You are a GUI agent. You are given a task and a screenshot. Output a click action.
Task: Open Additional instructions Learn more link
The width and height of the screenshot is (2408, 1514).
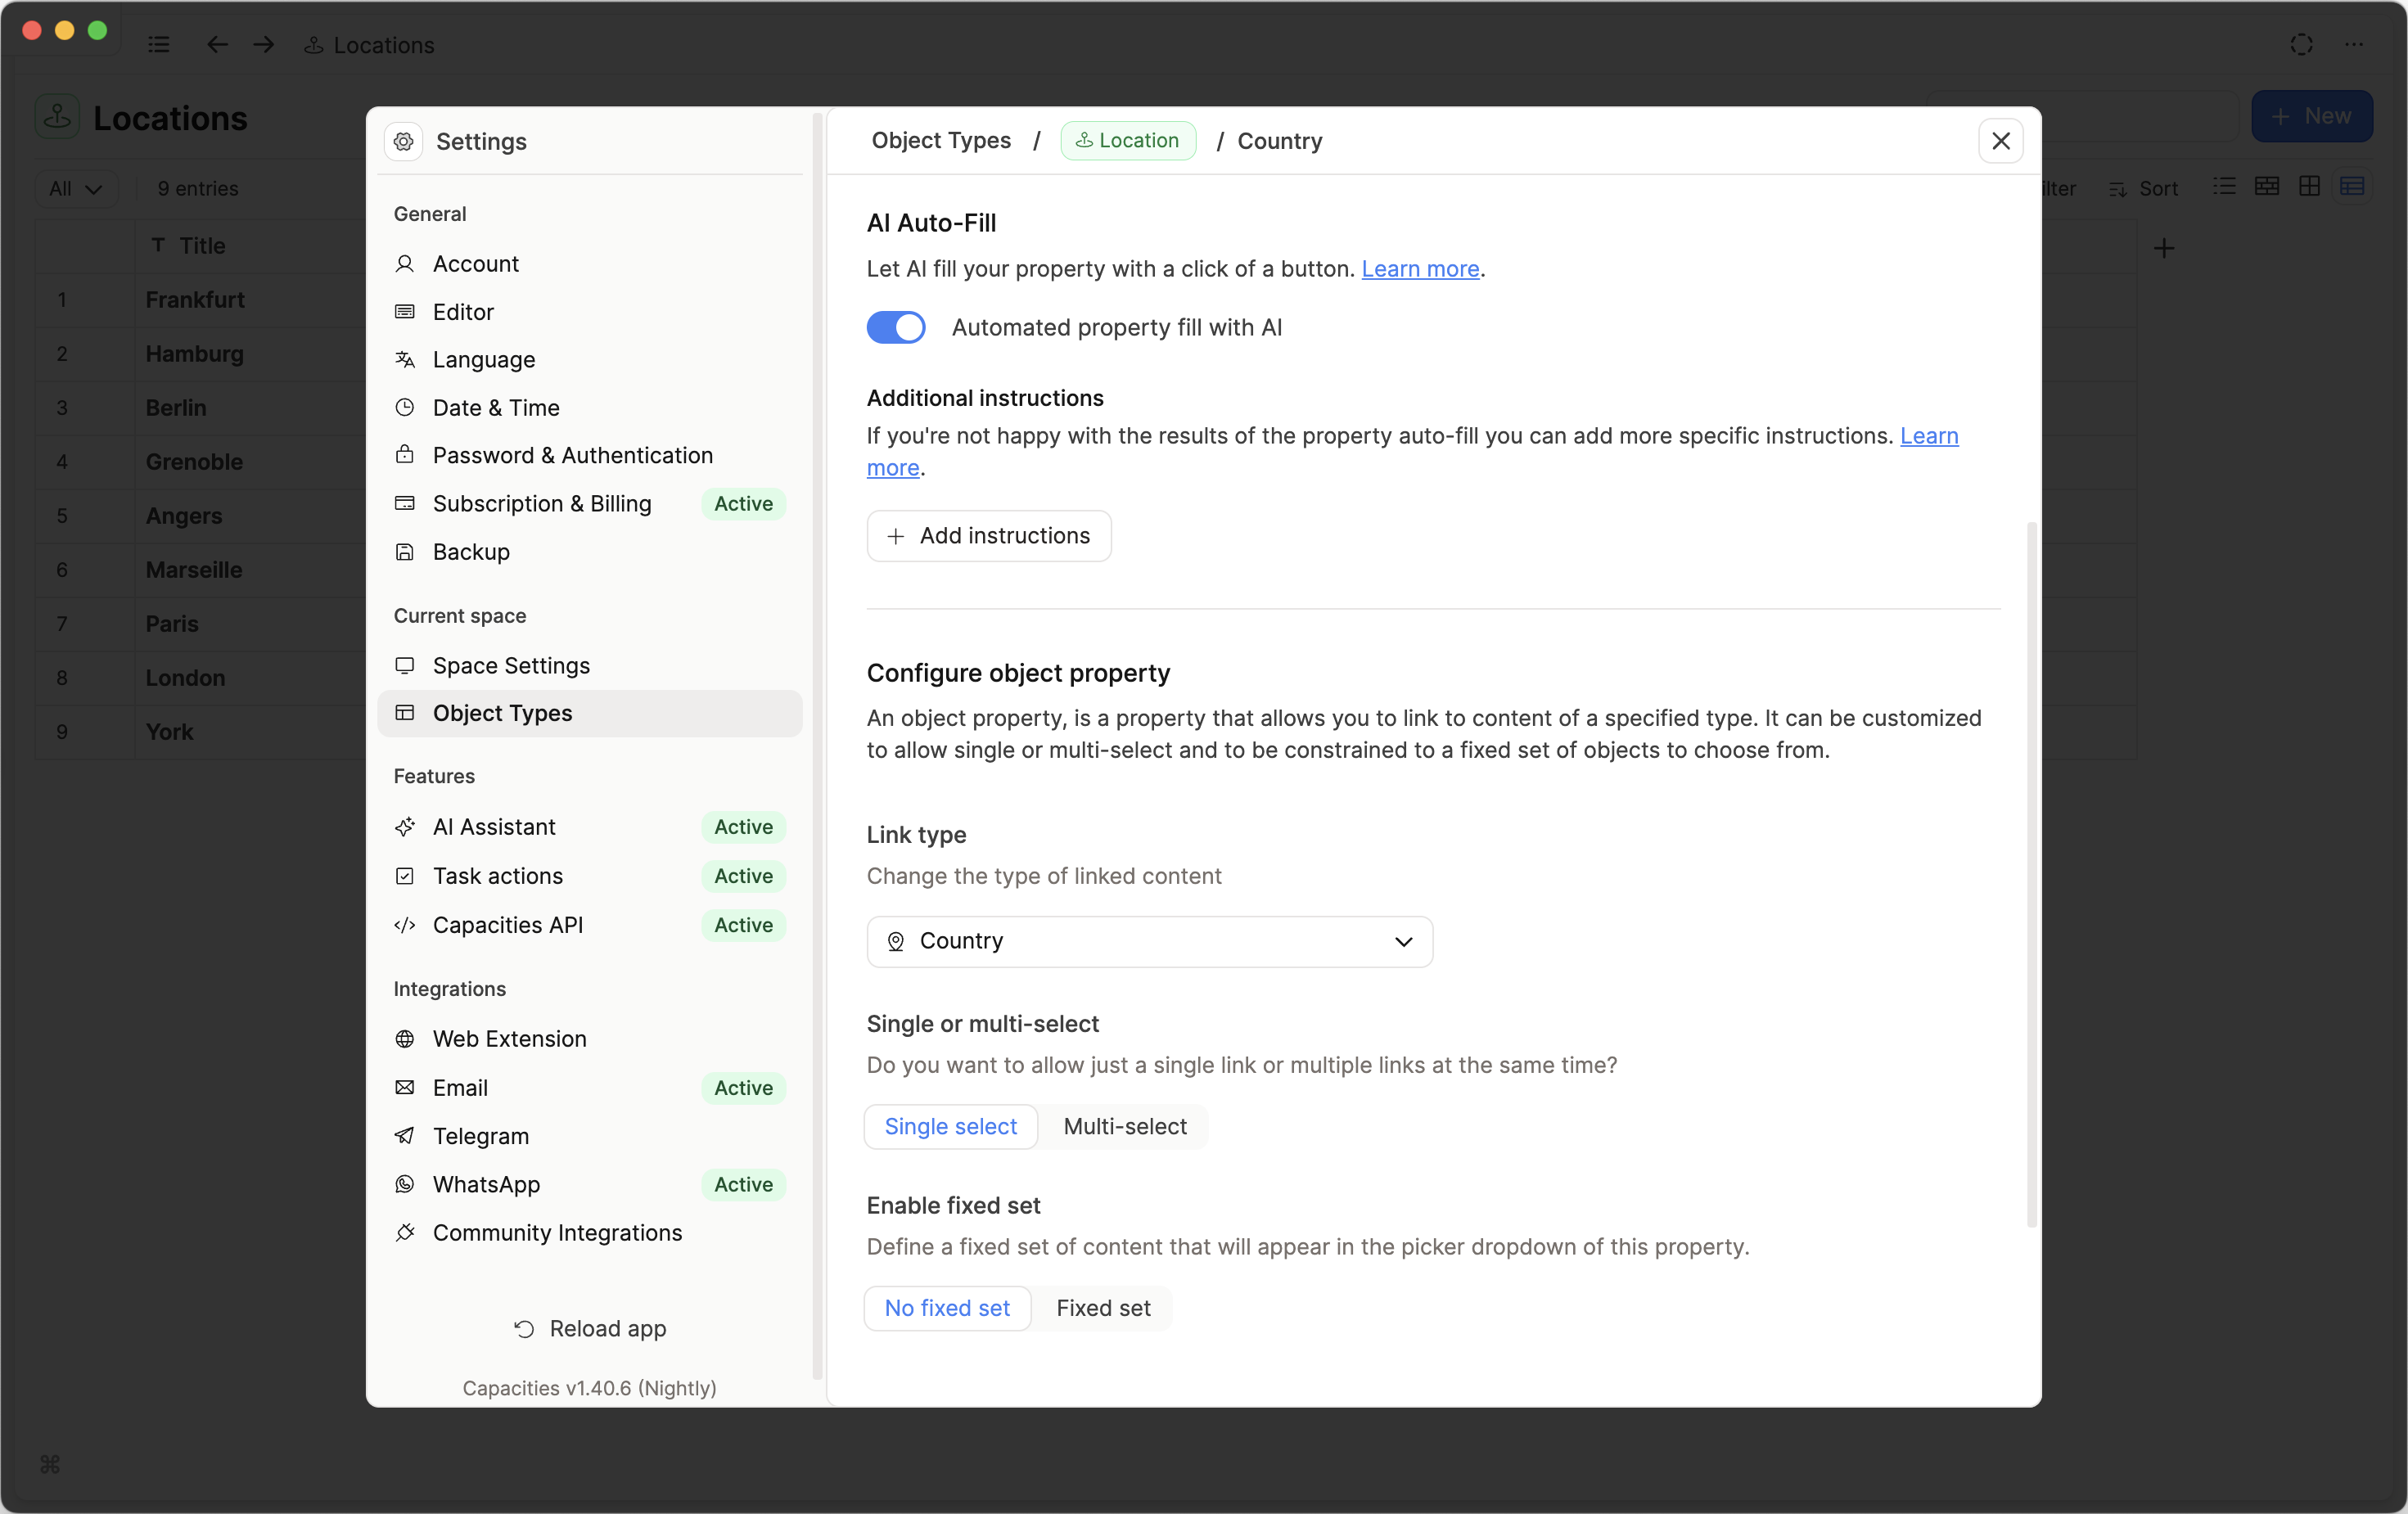click(x=1928, y=436)
